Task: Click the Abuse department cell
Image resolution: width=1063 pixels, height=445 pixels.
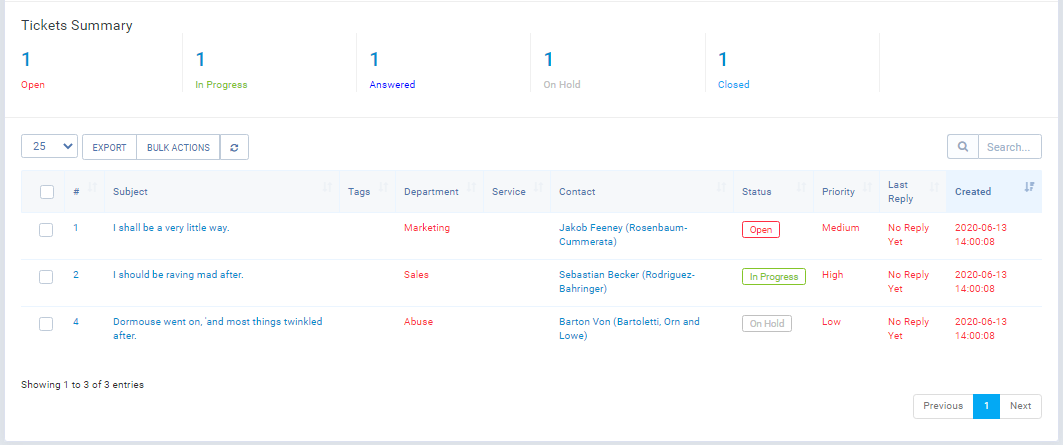Action: pos(418,322)
